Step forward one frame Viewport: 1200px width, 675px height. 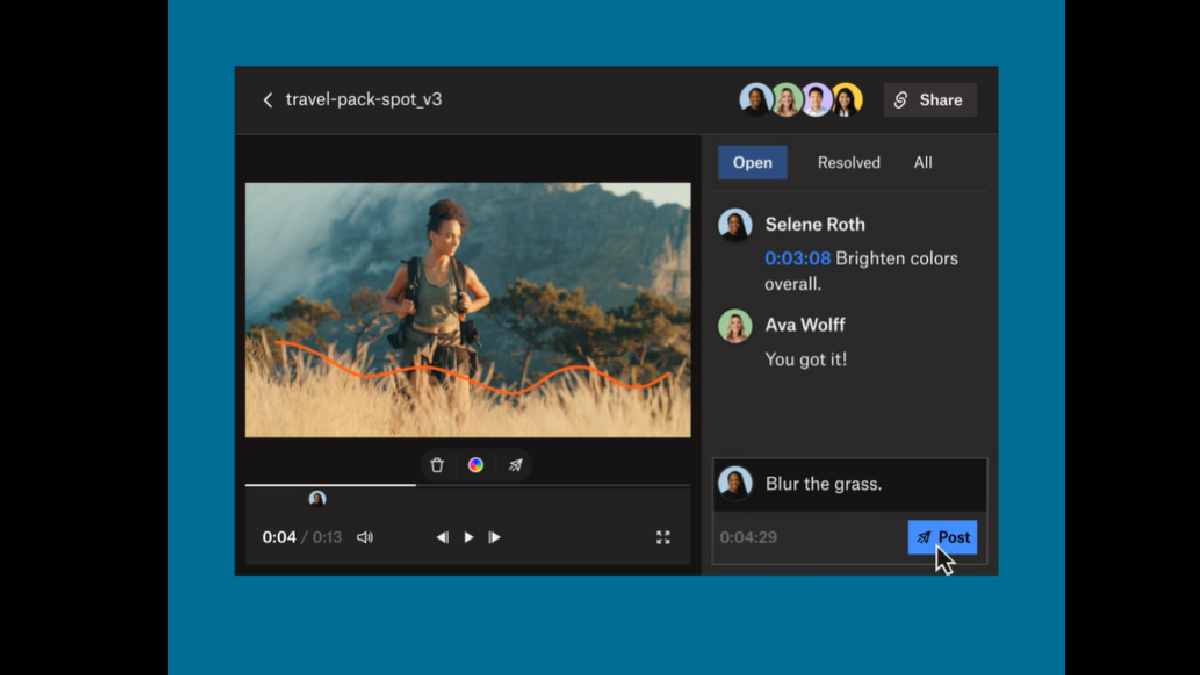pos(494,537)
